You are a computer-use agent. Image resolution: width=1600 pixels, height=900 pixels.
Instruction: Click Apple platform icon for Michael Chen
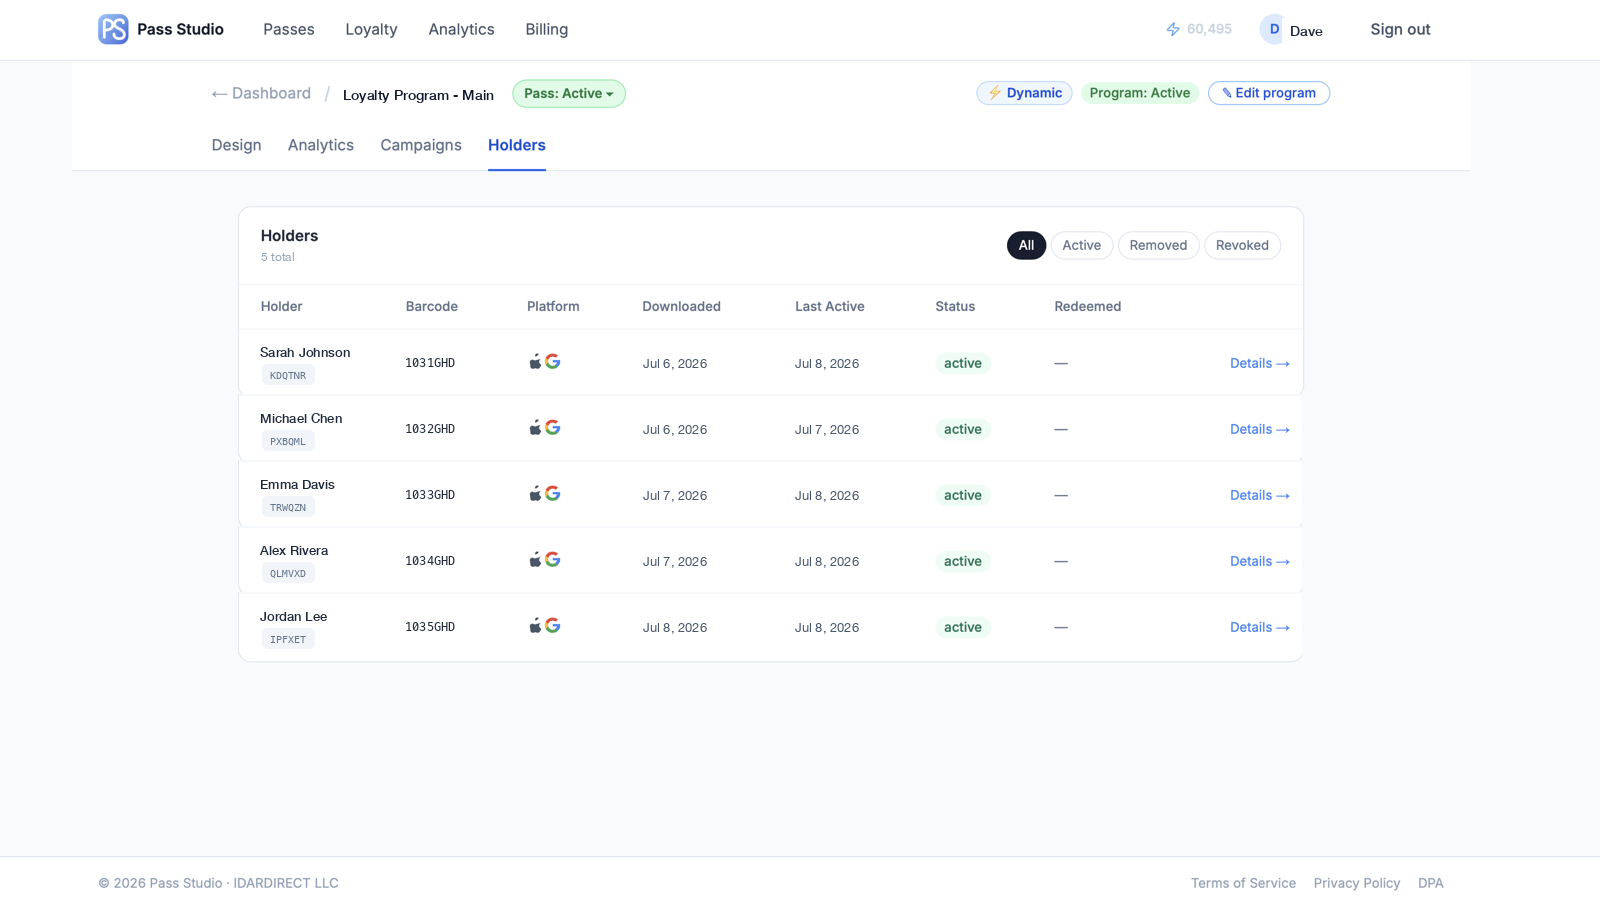pos(535,428)
